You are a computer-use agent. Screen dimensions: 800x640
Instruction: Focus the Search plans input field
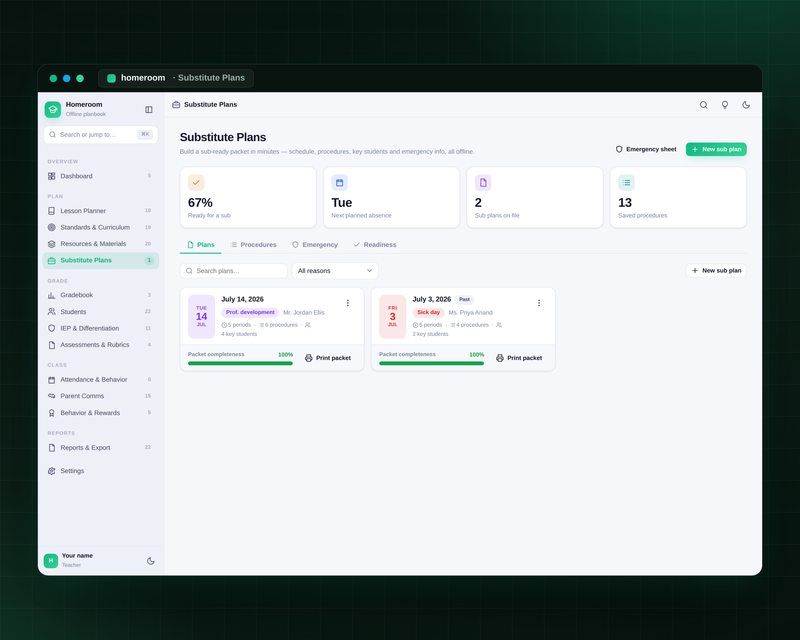coord(234,270)
